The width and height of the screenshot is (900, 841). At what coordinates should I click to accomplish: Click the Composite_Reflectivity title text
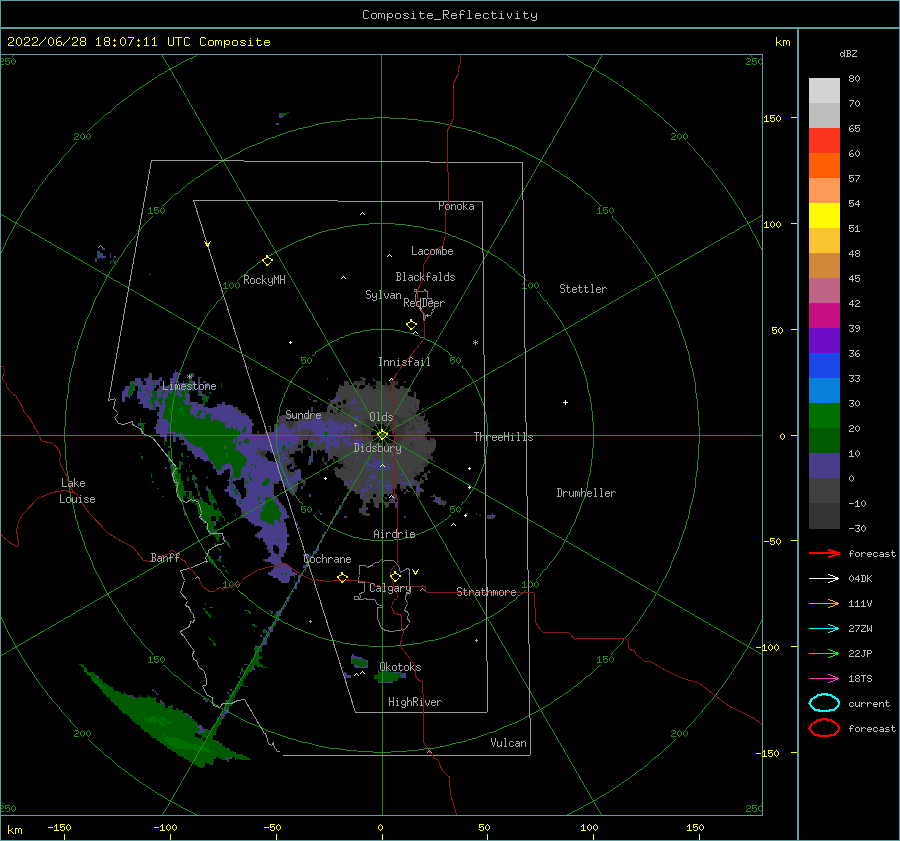[x=449, y=15]
